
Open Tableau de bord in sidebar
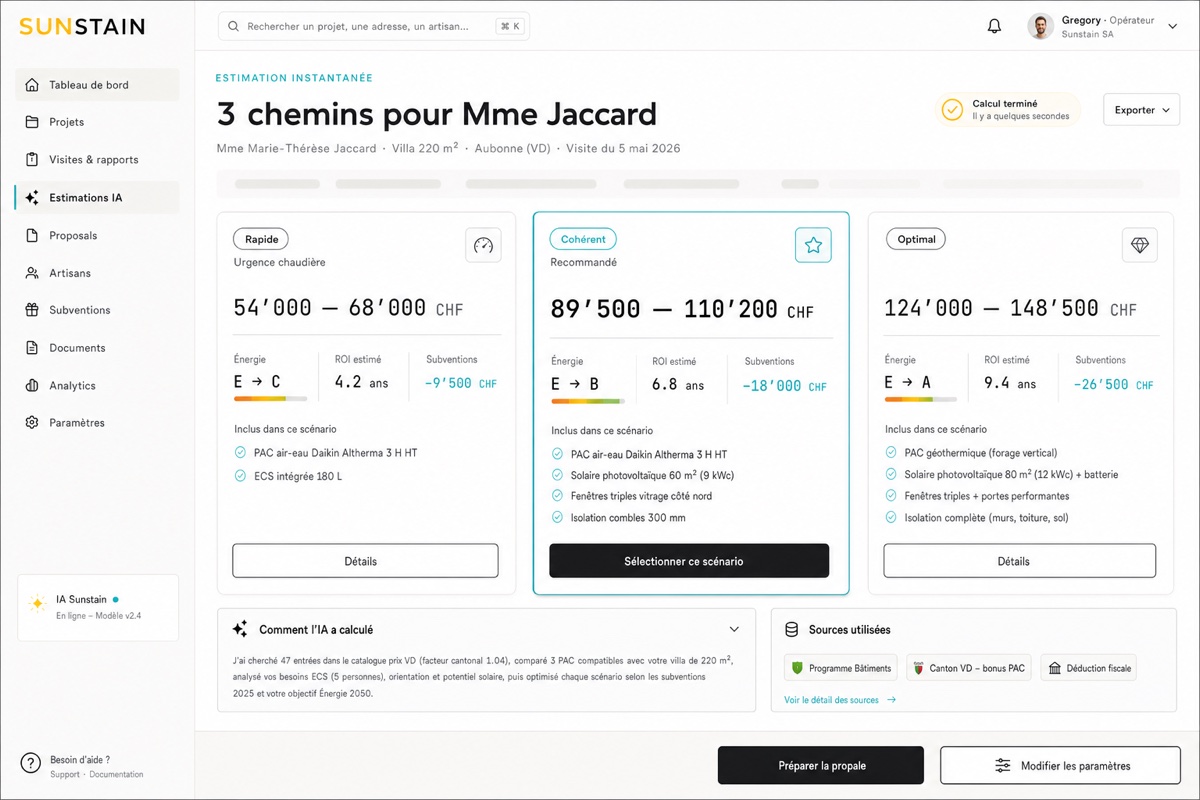97,85
